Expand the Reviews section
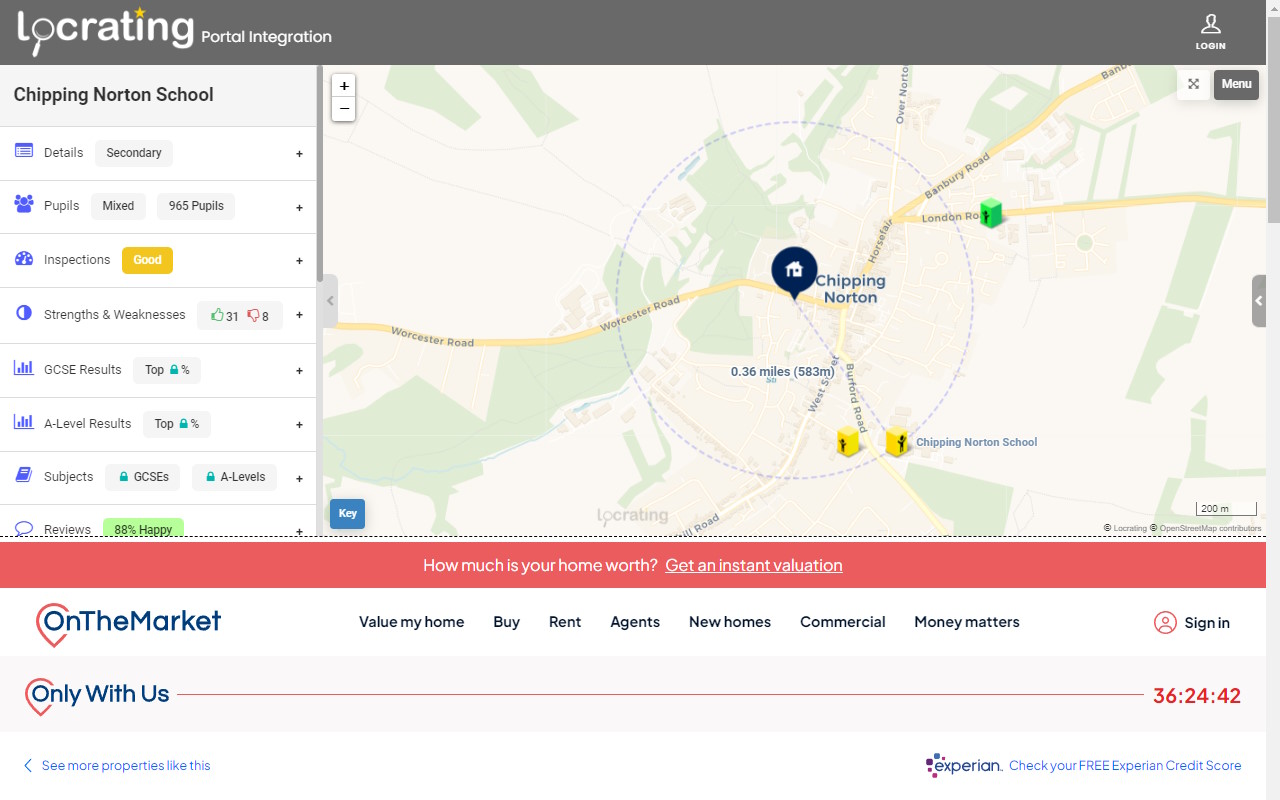 coord(298,531)
